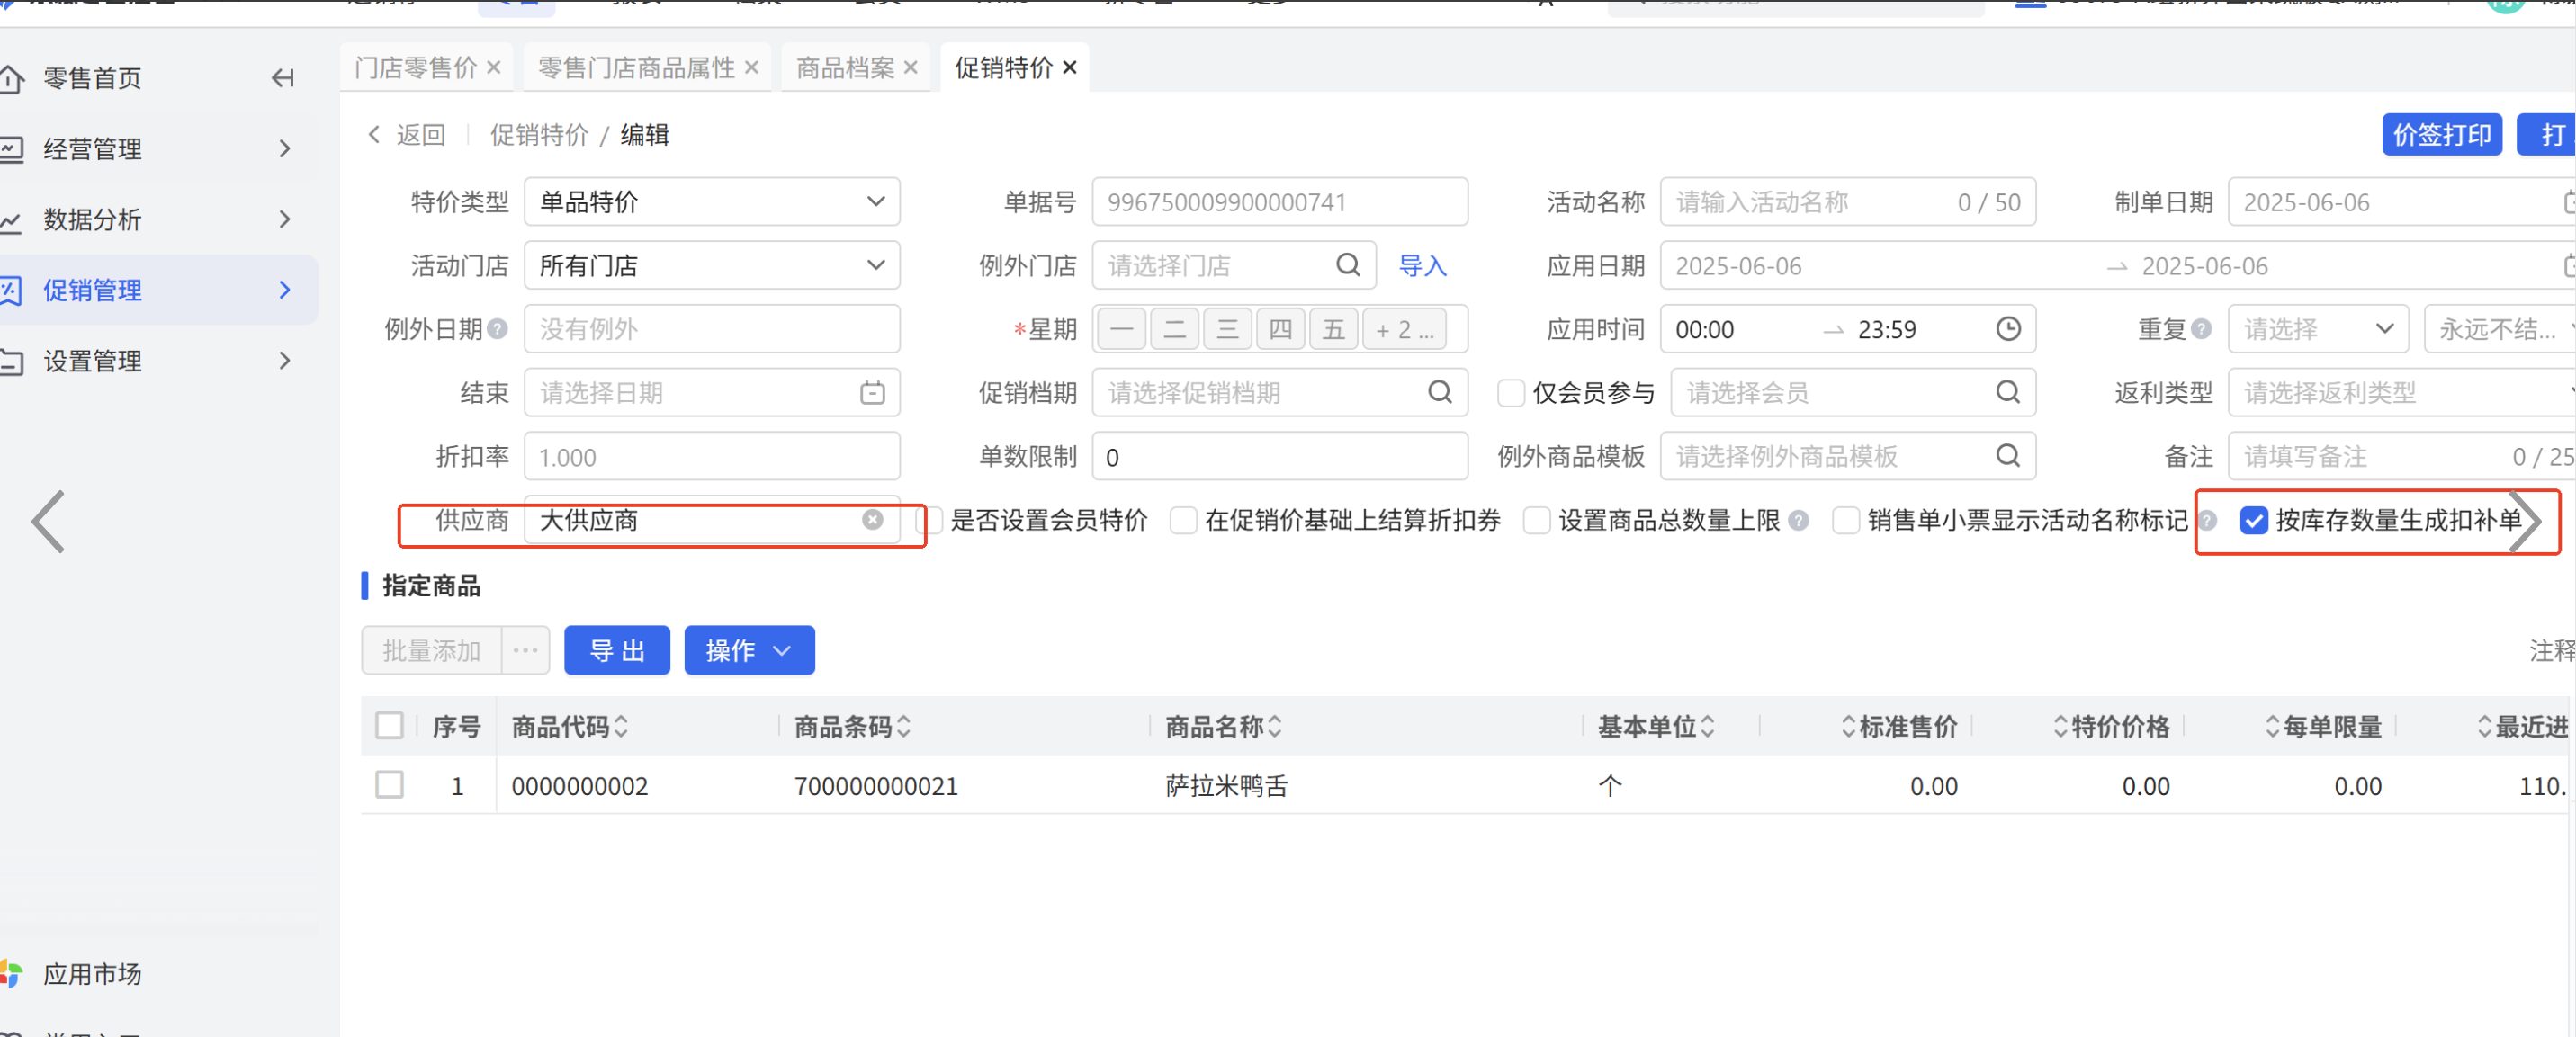Collapse the left sidebar menu

coord(283,78)
